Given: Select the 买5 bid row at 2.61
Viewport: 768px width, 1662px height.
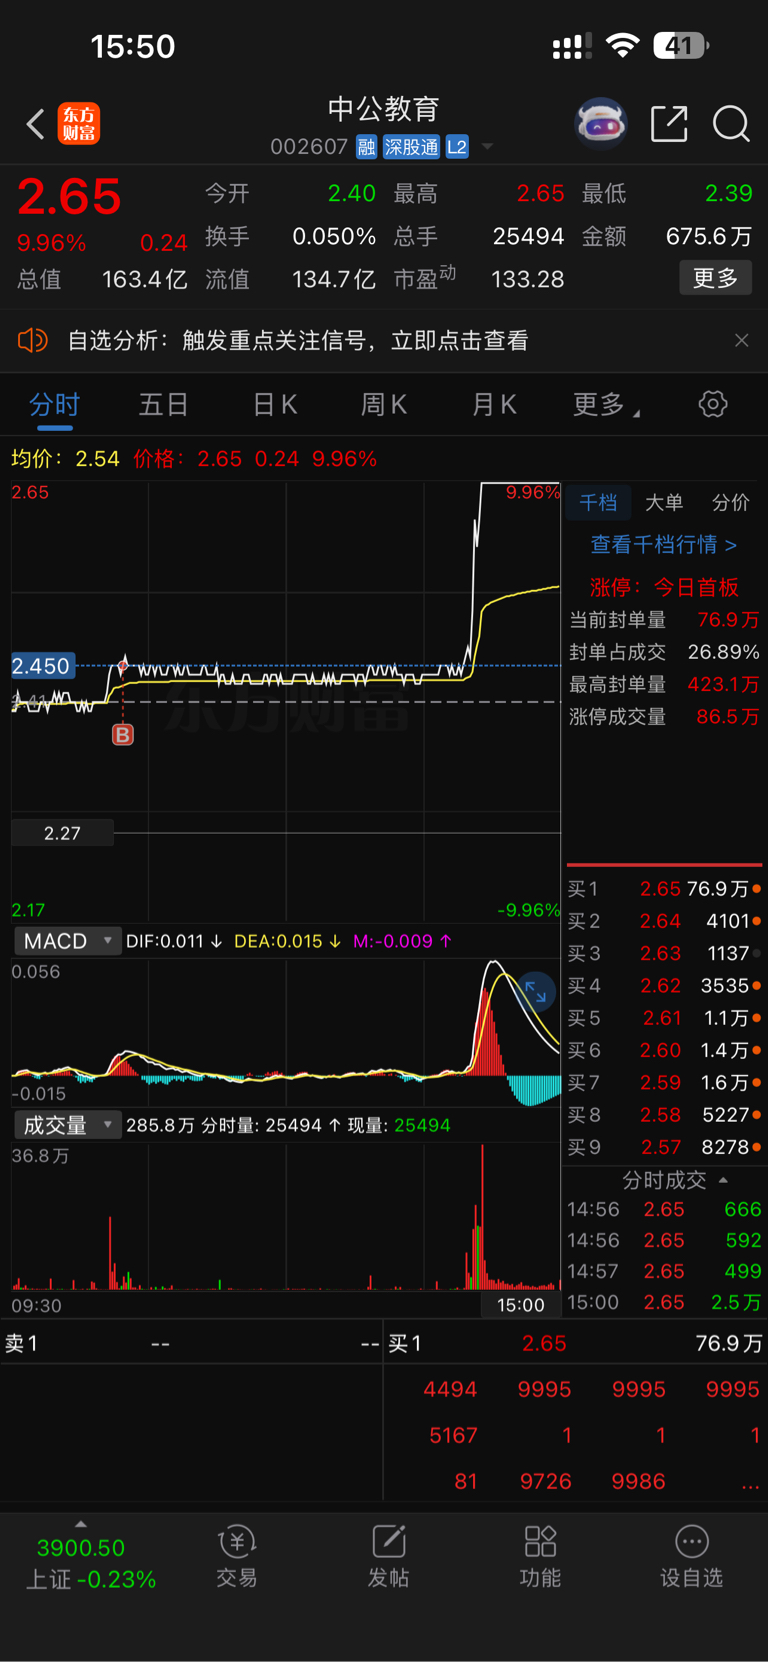Looking at the screenshot, I should pos(664,1018).
